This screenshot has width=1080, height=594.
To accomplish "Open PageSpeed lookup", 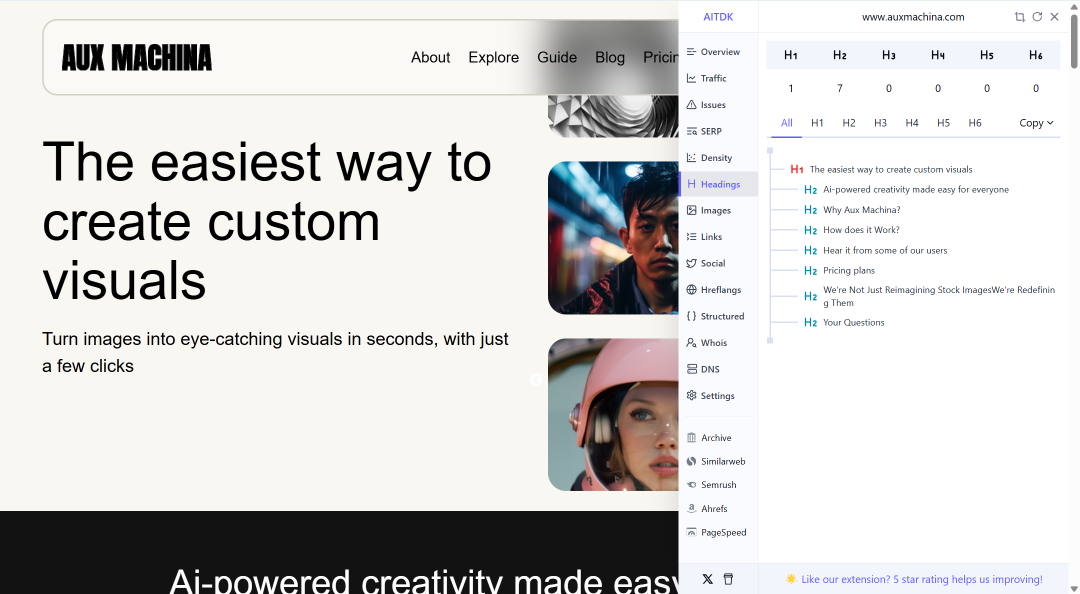I will 718,532.
